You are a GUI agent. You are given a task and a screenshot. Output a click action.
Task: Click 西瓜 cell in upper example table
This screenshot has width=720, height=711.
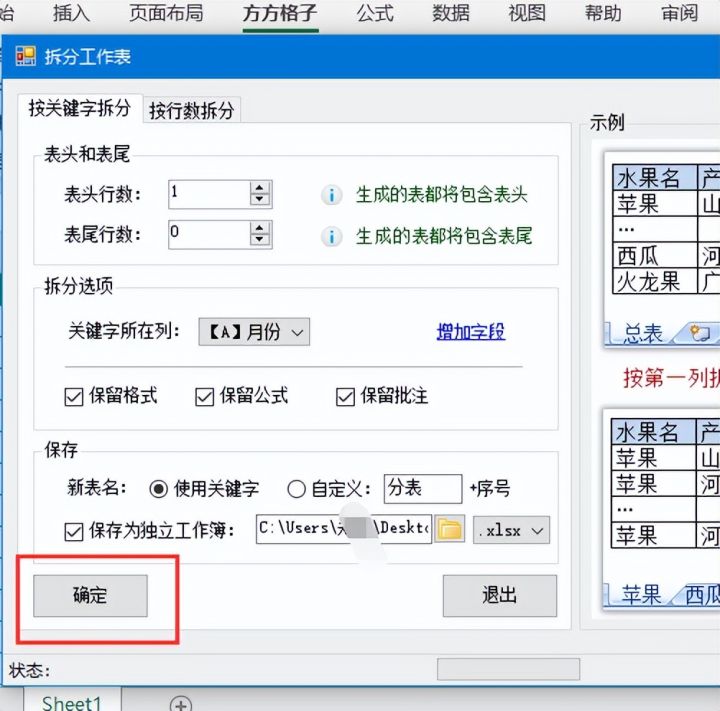point(655,255)
